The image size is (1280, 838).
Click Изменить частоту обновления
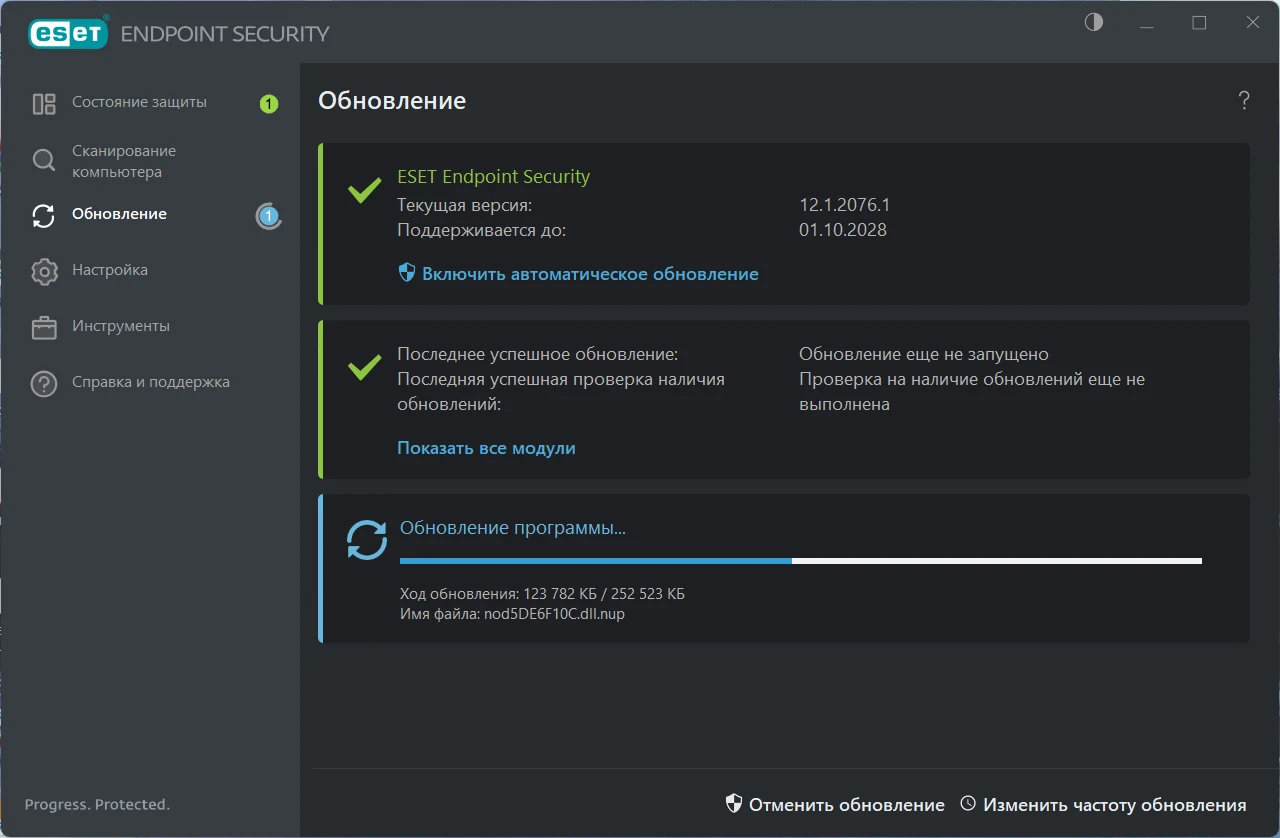coord(1114,805)
